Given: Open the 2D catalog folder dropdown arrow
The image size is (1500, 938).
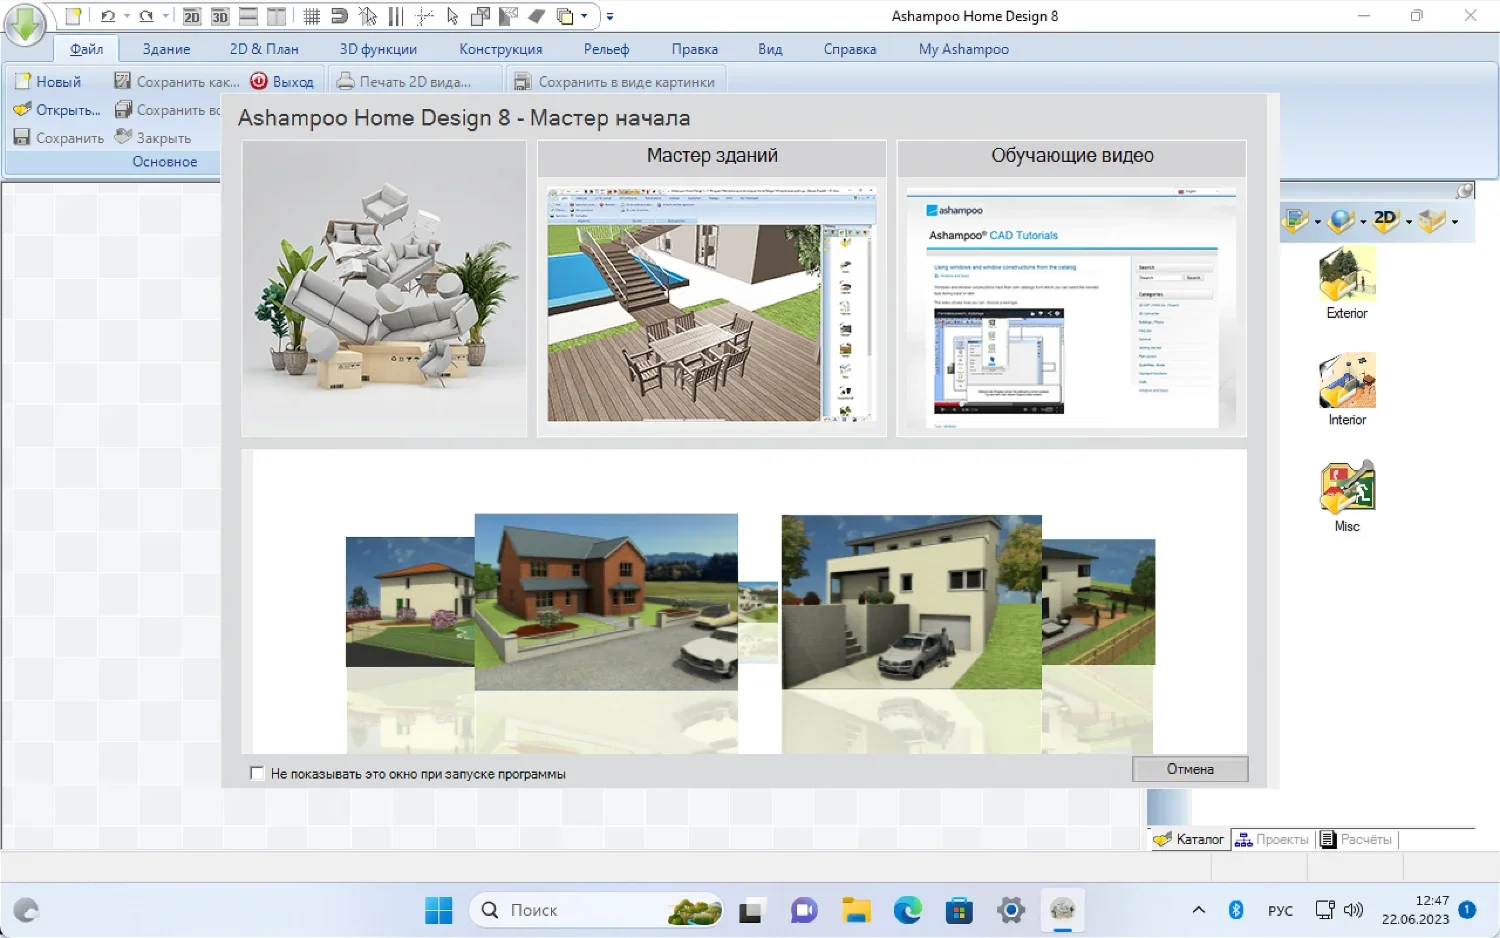Looking at the screenshot, I should 1409,222.
